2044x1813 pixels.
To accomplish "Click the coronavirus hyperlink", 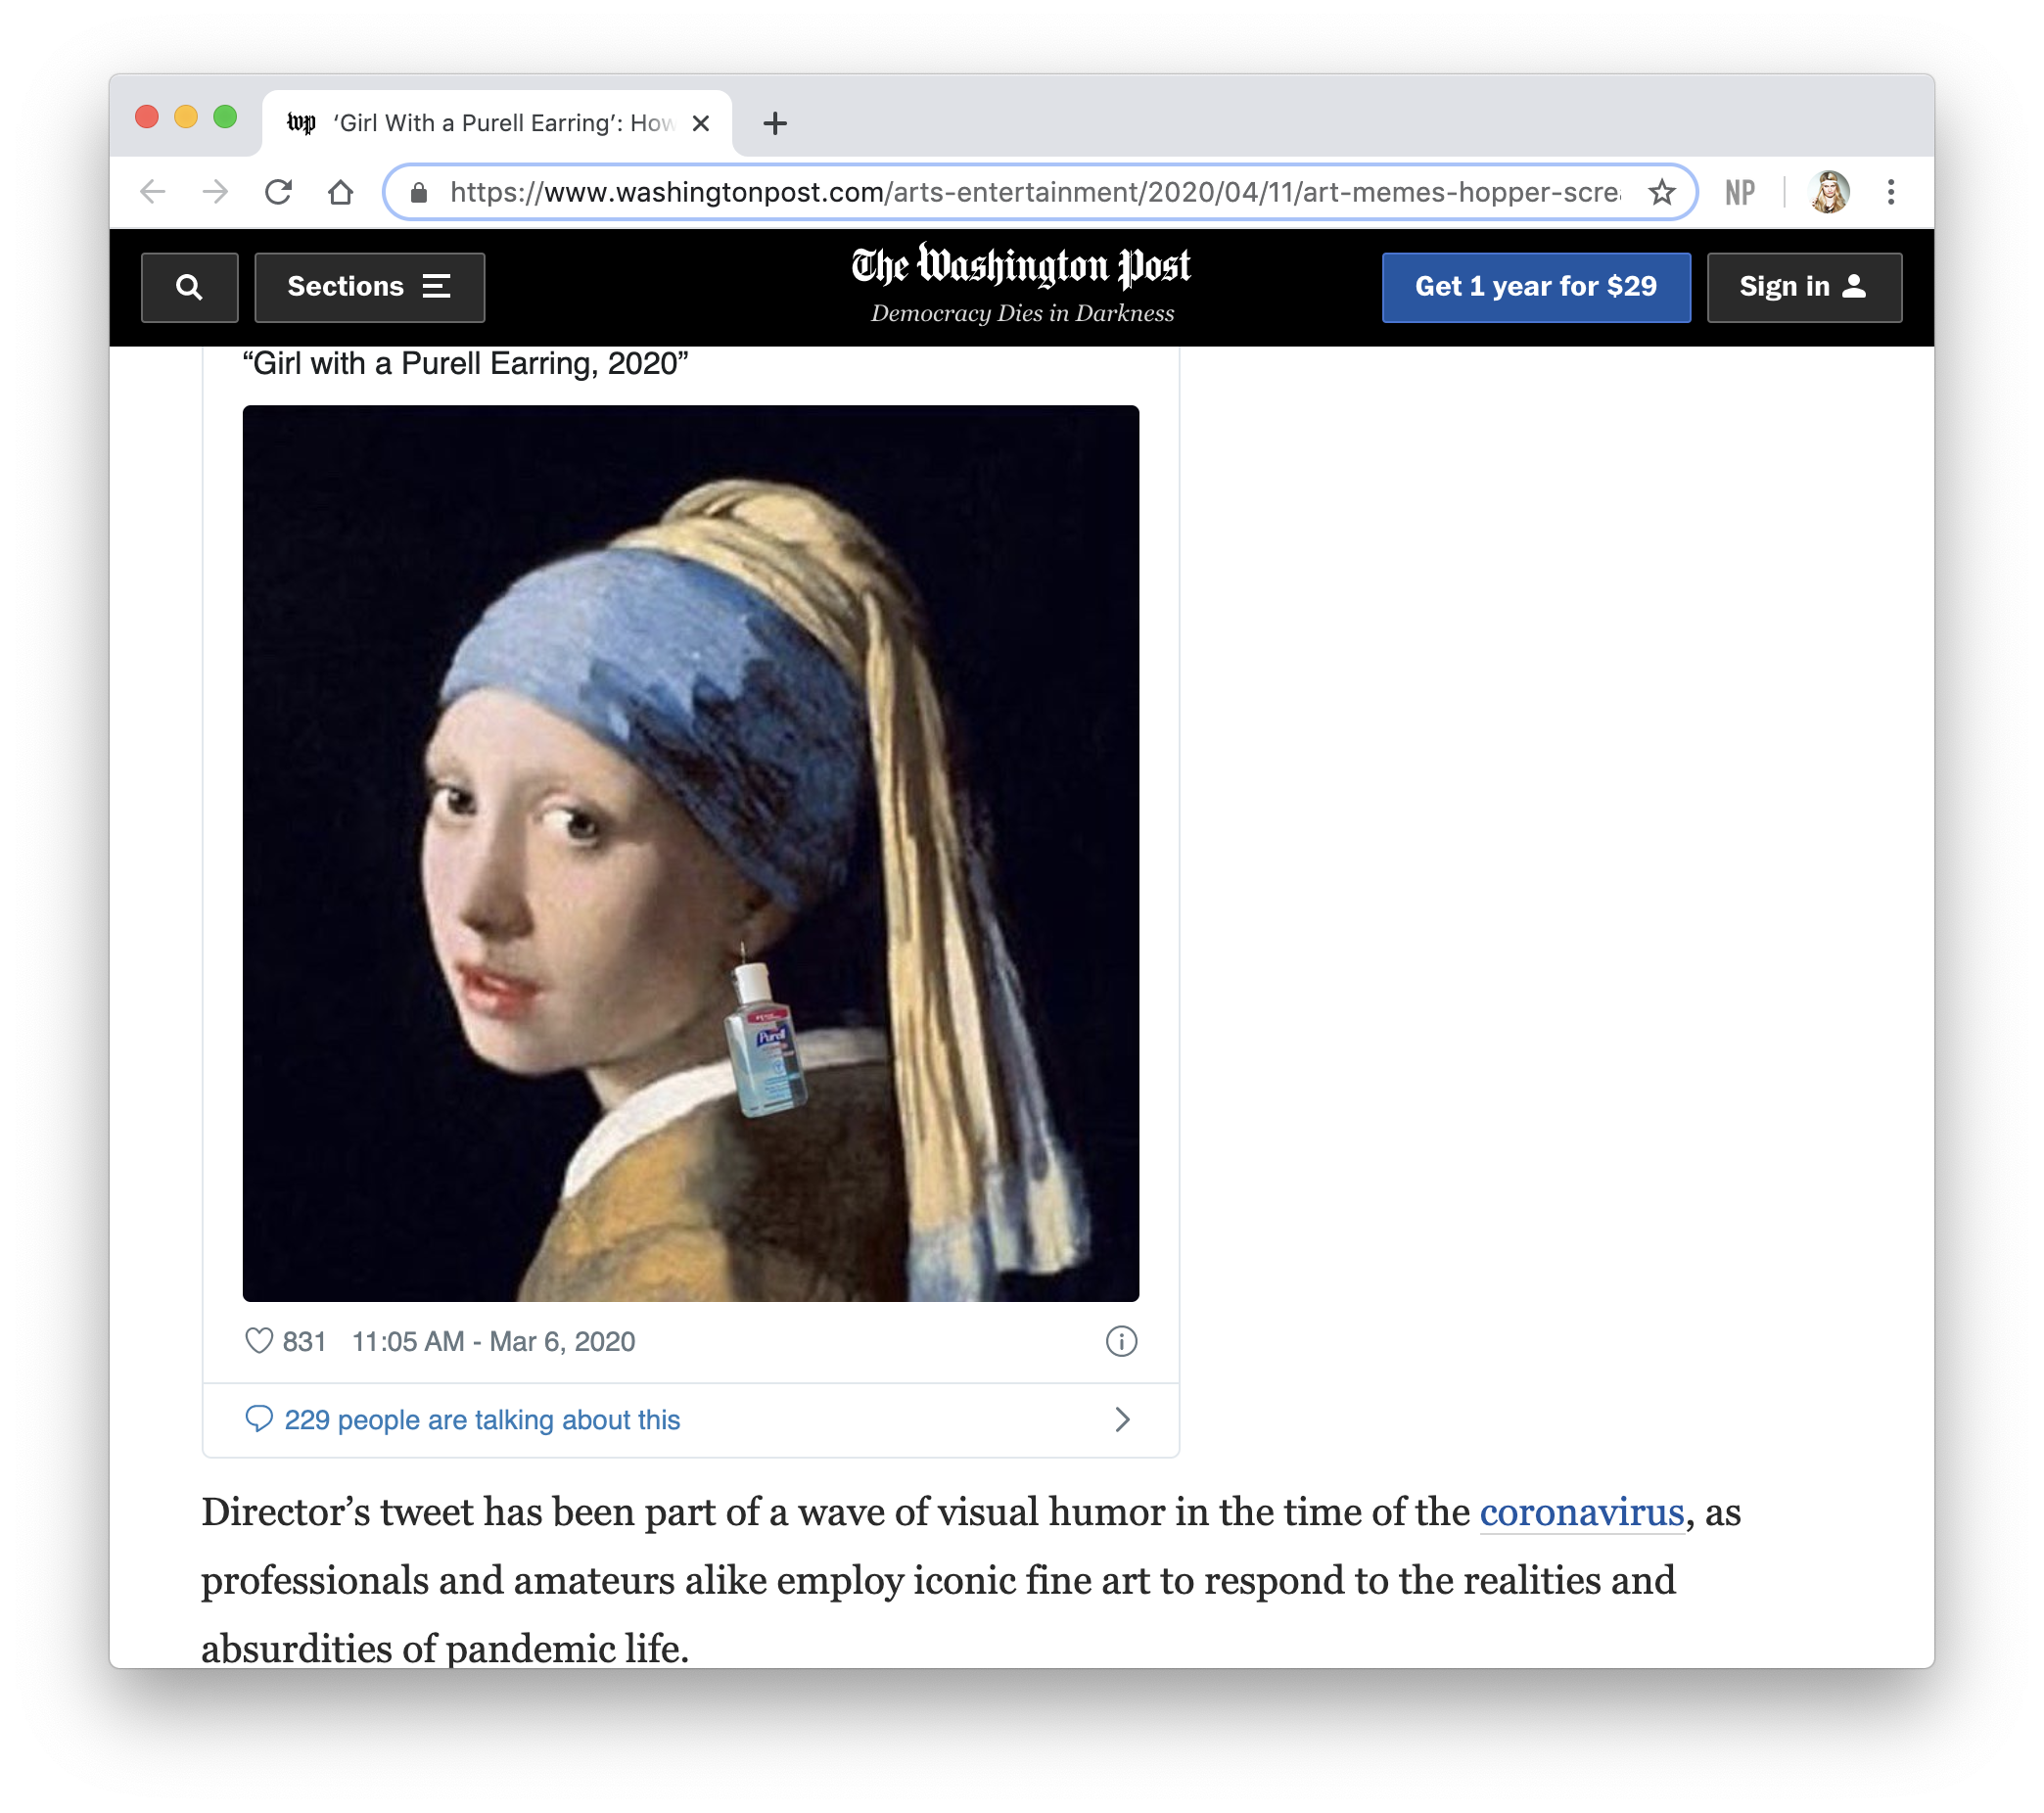I will (1581, 1512).
